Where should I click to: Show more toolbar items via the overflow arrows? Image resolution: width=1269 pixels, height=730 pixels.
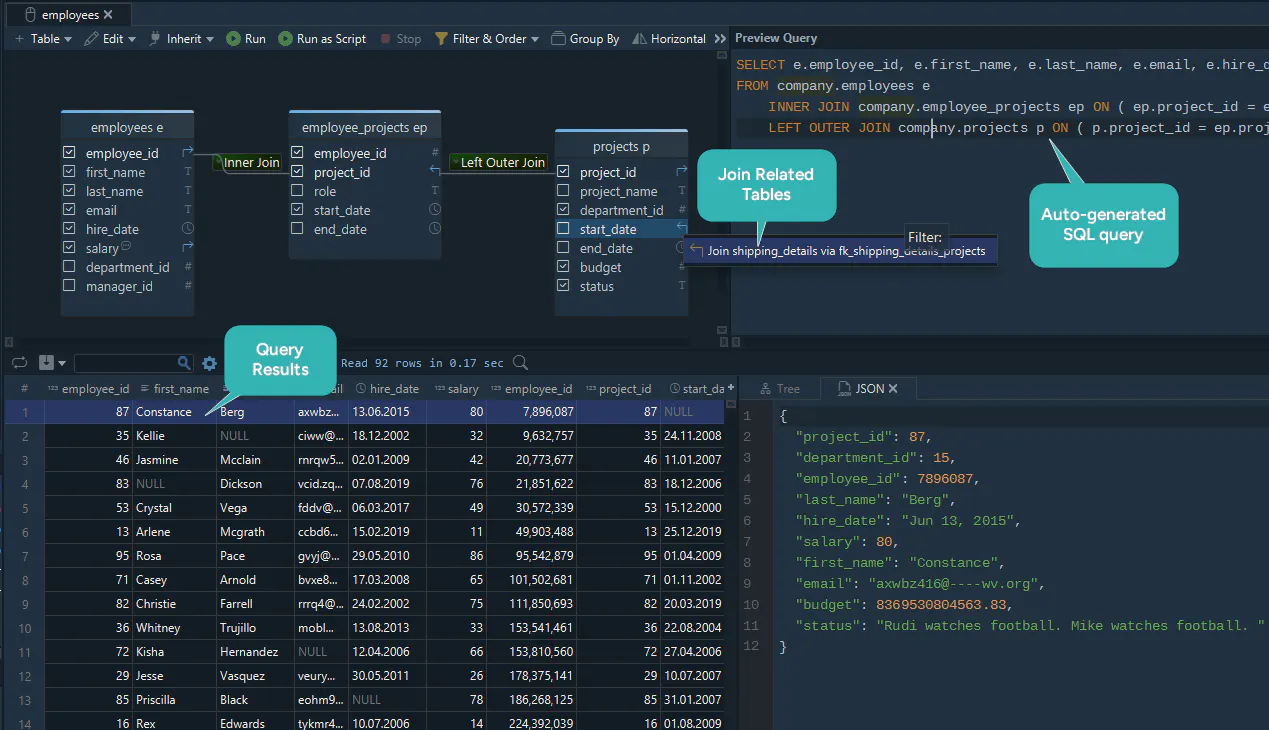pyautogui.click(x=720, y=39)
